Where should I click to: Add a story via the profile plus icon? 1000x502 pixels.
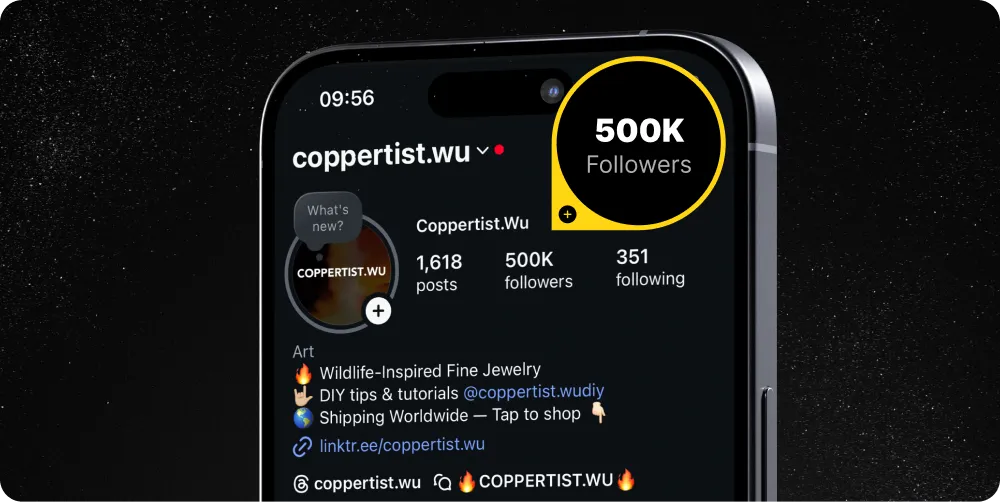click(379, 311)
